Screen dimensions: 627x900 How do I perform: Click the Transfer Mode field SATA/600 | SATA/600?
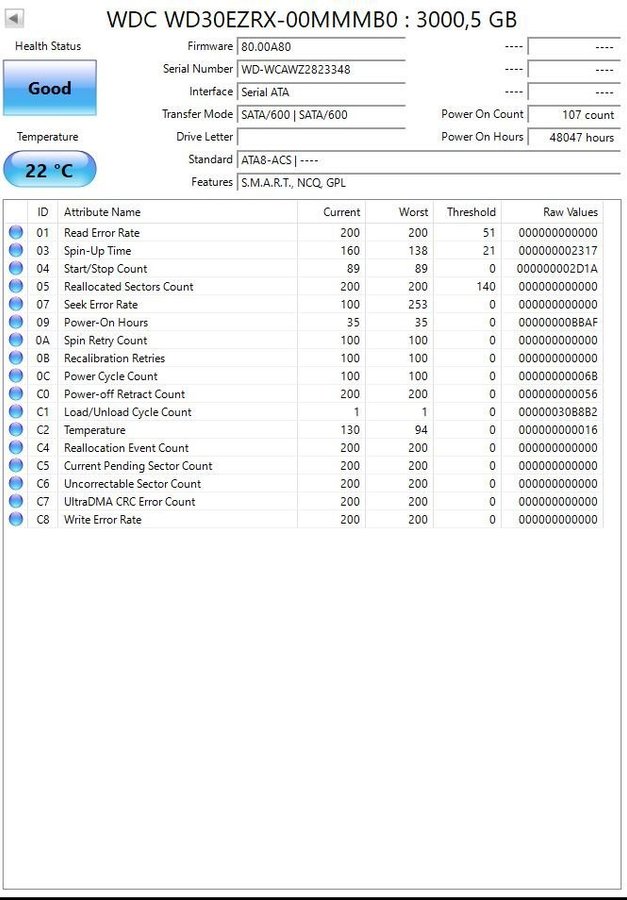321,114
